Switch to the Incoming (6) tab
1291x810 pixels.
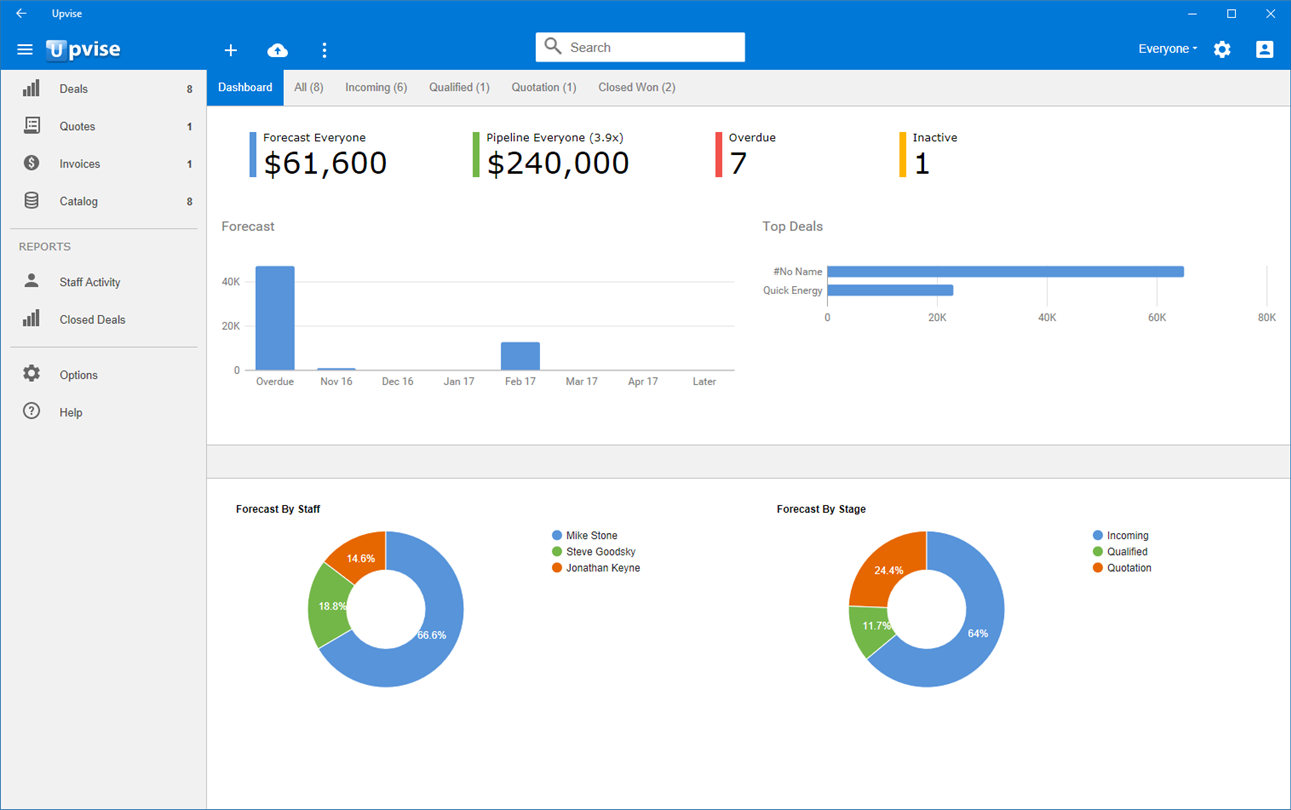(376, 88)
